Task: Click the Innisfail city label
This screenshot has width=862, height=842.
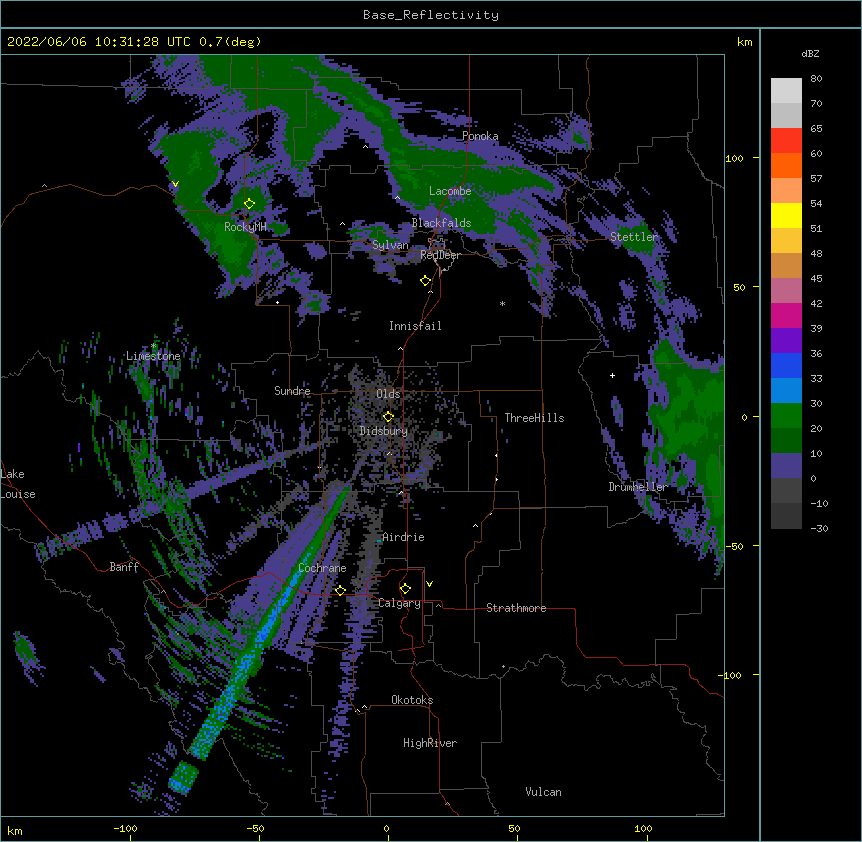Action: pos(415,326)
